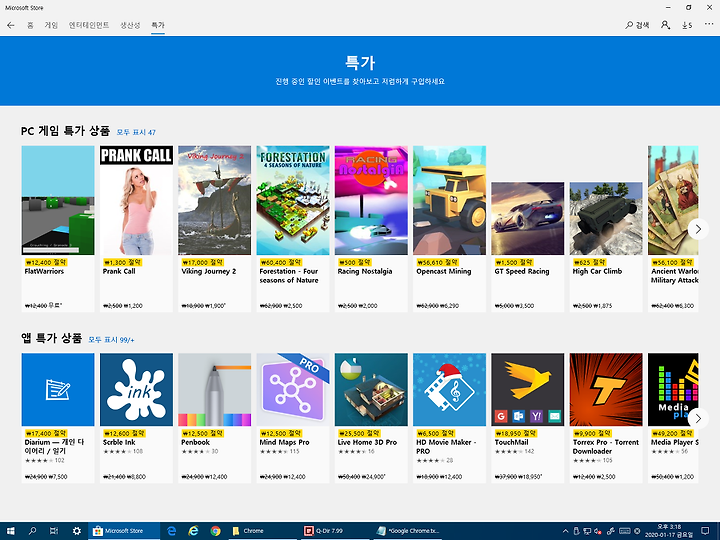The width and height of the screenshot is (720, 540).
Task: Show hidden tray icons chevron
Action: point(565,531)
